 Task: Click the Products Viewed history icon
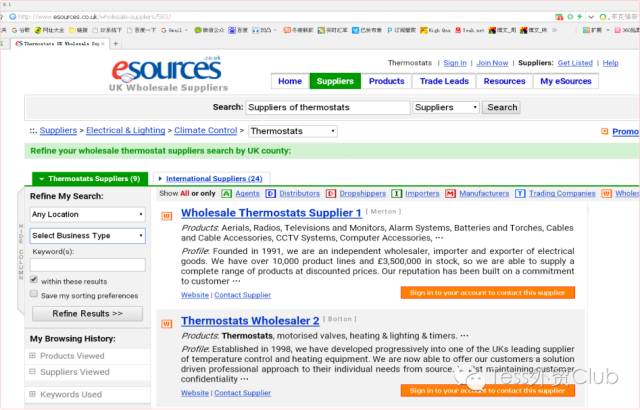pyautogui.click(x=33, y=356)
